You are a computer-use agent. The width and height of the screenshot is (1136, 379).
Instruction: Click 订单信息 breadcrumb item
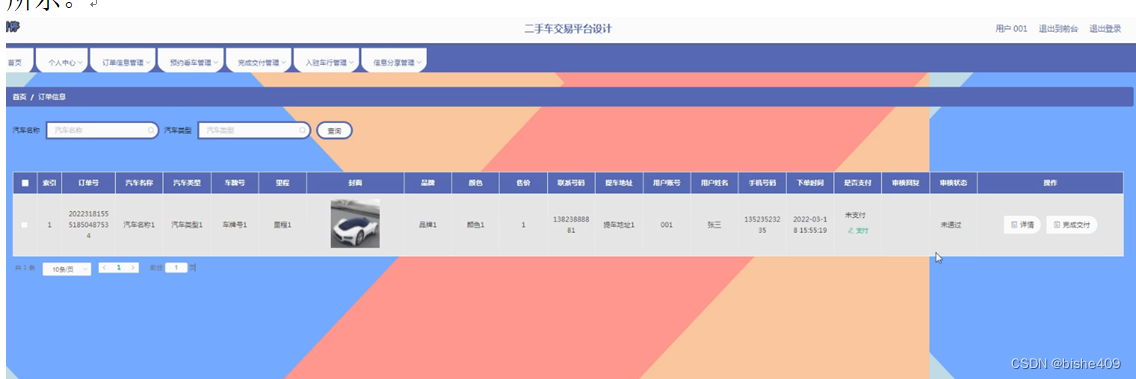52,96
